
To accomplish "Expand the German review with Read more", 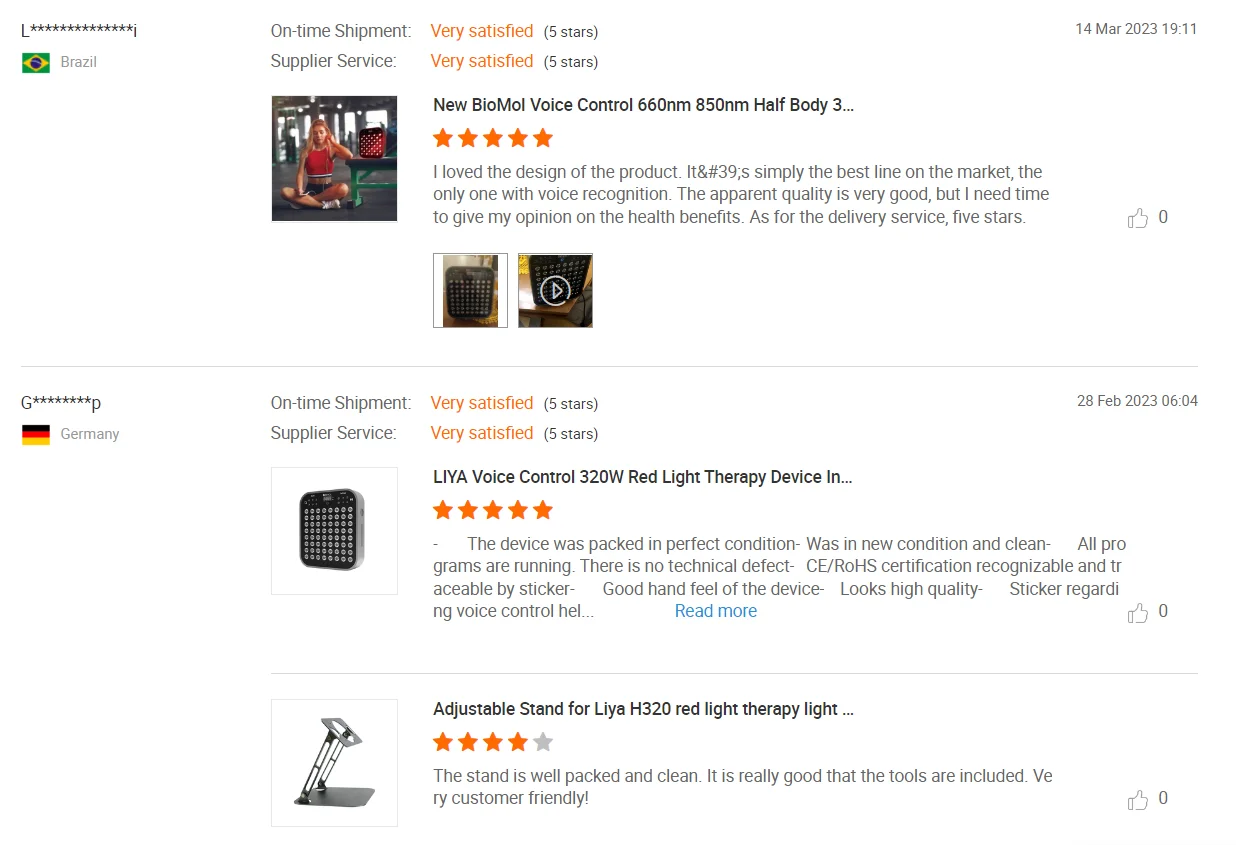I will point(715,611).
